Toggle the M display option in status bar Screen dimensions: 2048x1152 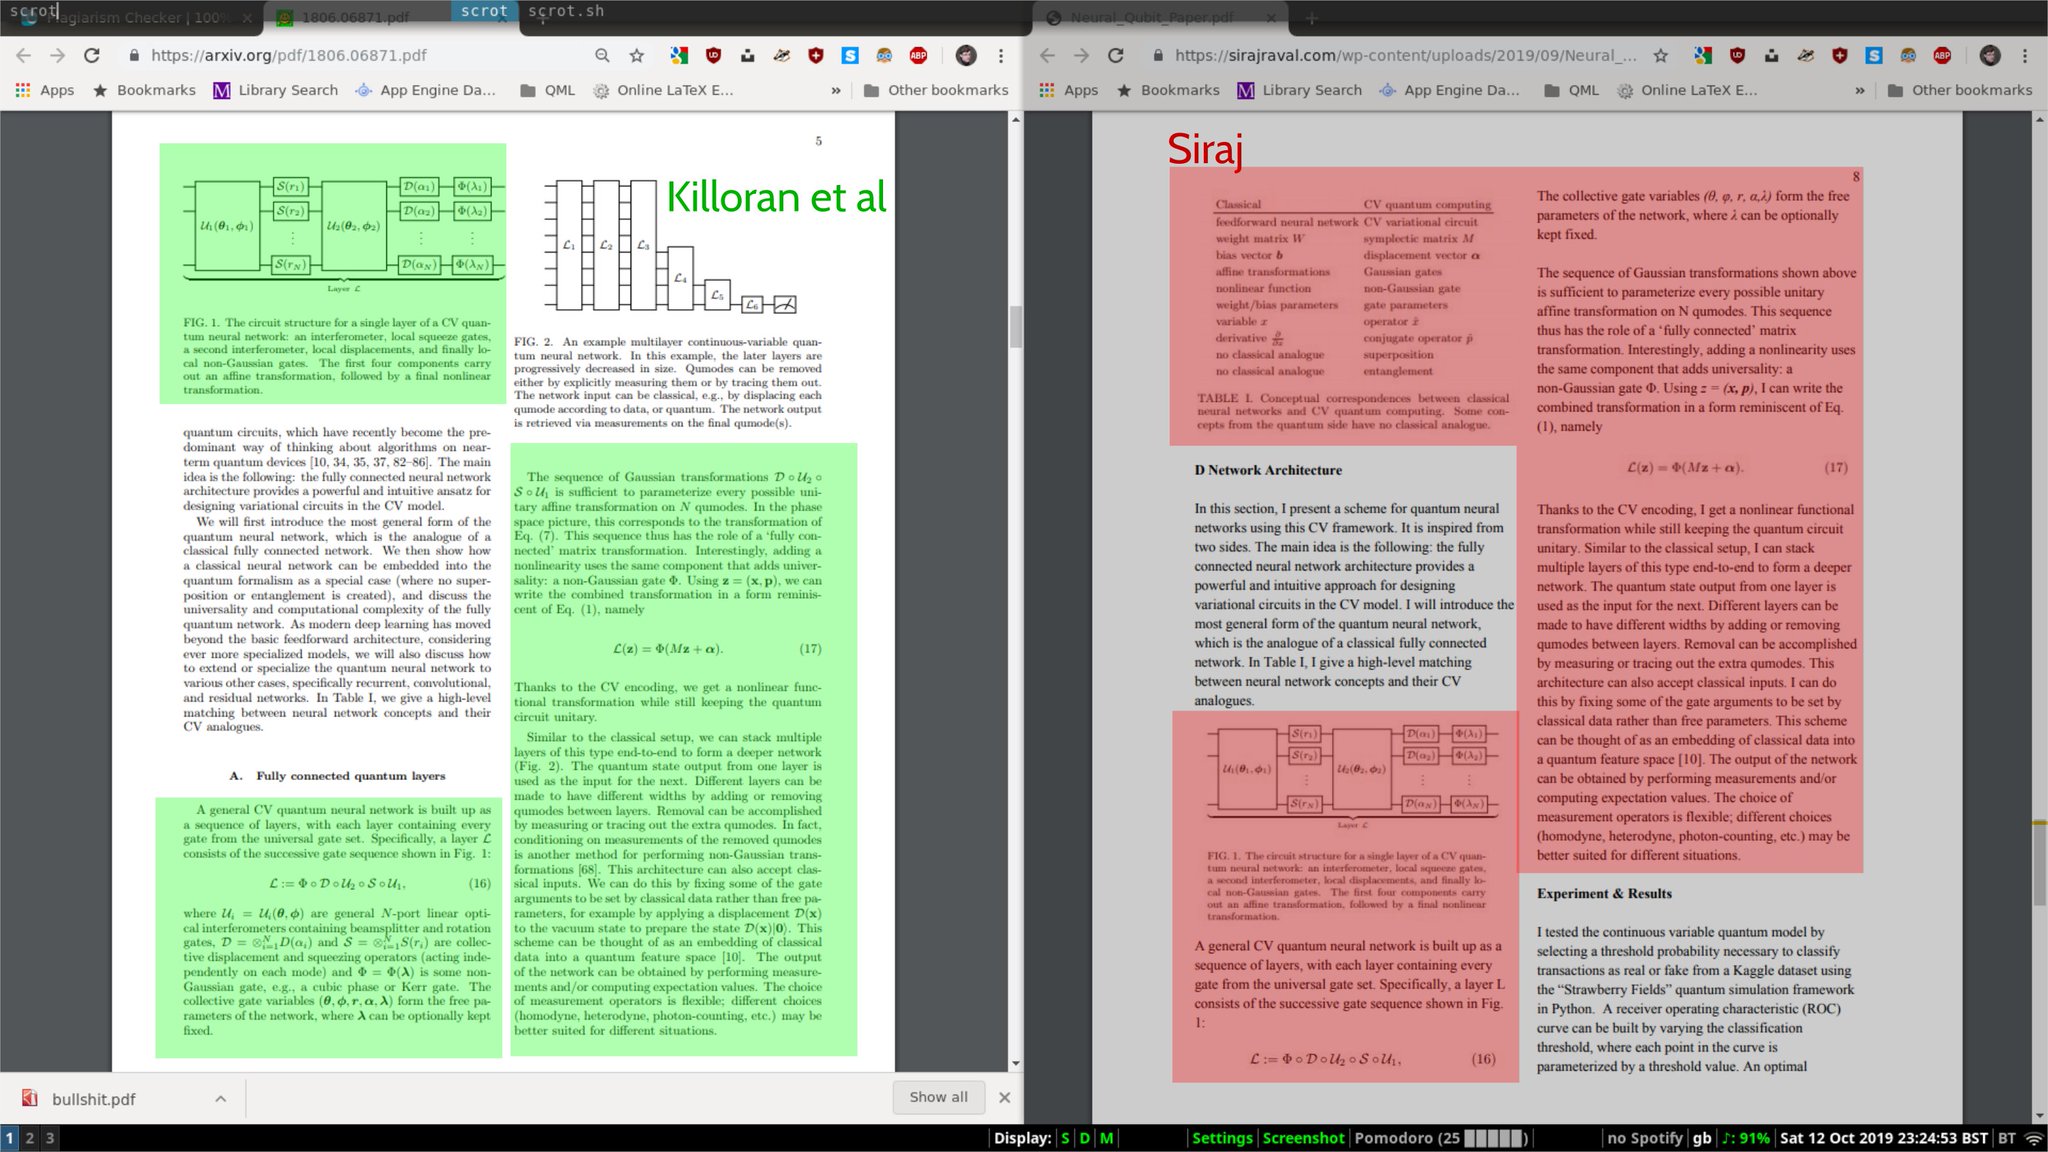point(1106,1138)
